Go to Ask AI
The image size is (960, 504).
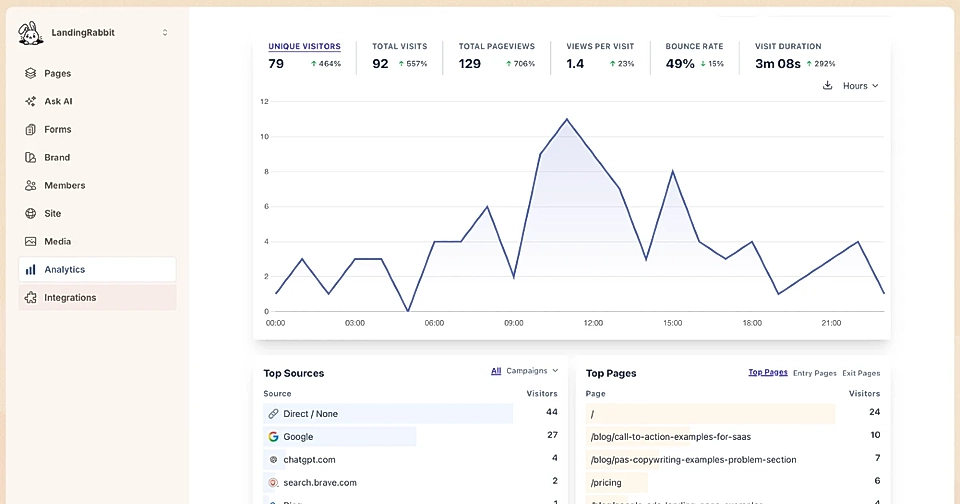pyautogui.click(x=97, y=102)
